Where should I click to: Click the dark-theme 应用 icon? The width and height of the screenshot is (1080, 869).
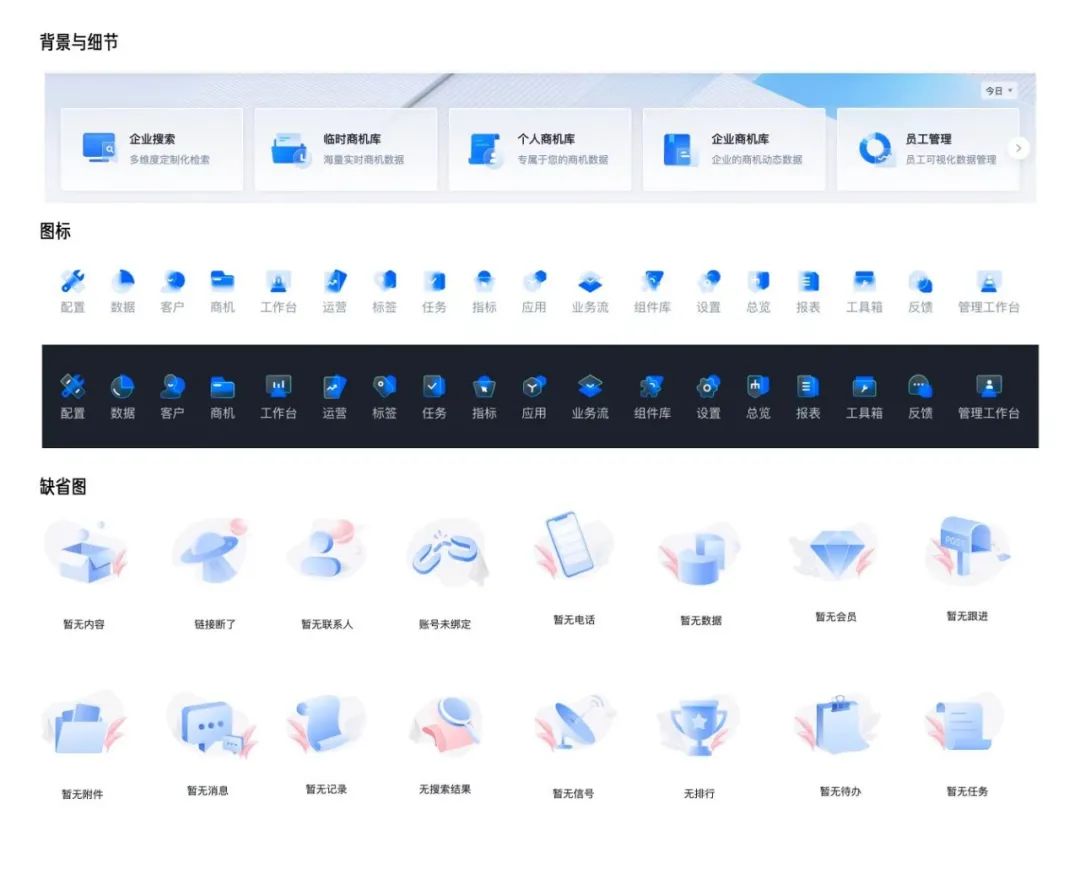click(534, 386)
